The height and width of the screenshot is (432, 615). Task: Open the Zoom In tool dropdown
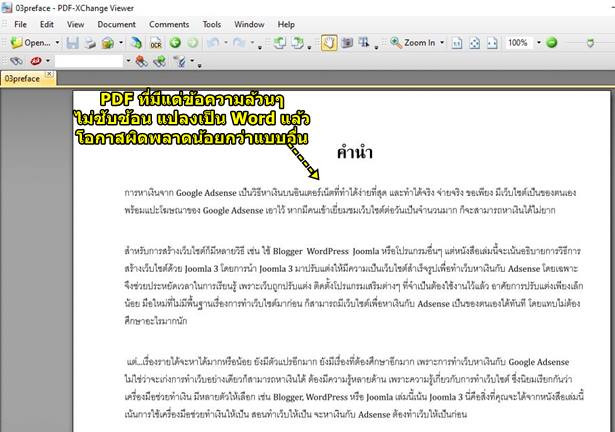442,42
